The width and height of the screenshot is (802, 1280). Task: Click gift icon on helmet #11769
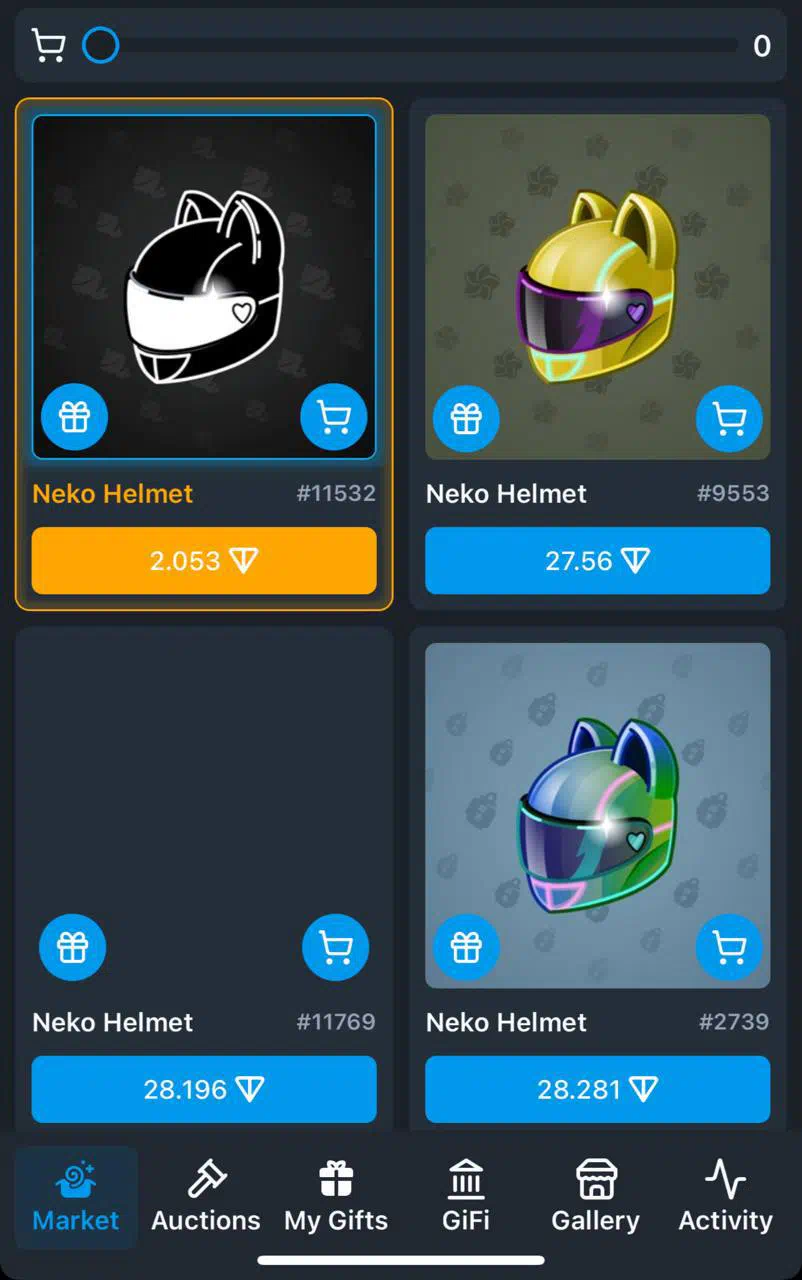click(x=72, y=946)
